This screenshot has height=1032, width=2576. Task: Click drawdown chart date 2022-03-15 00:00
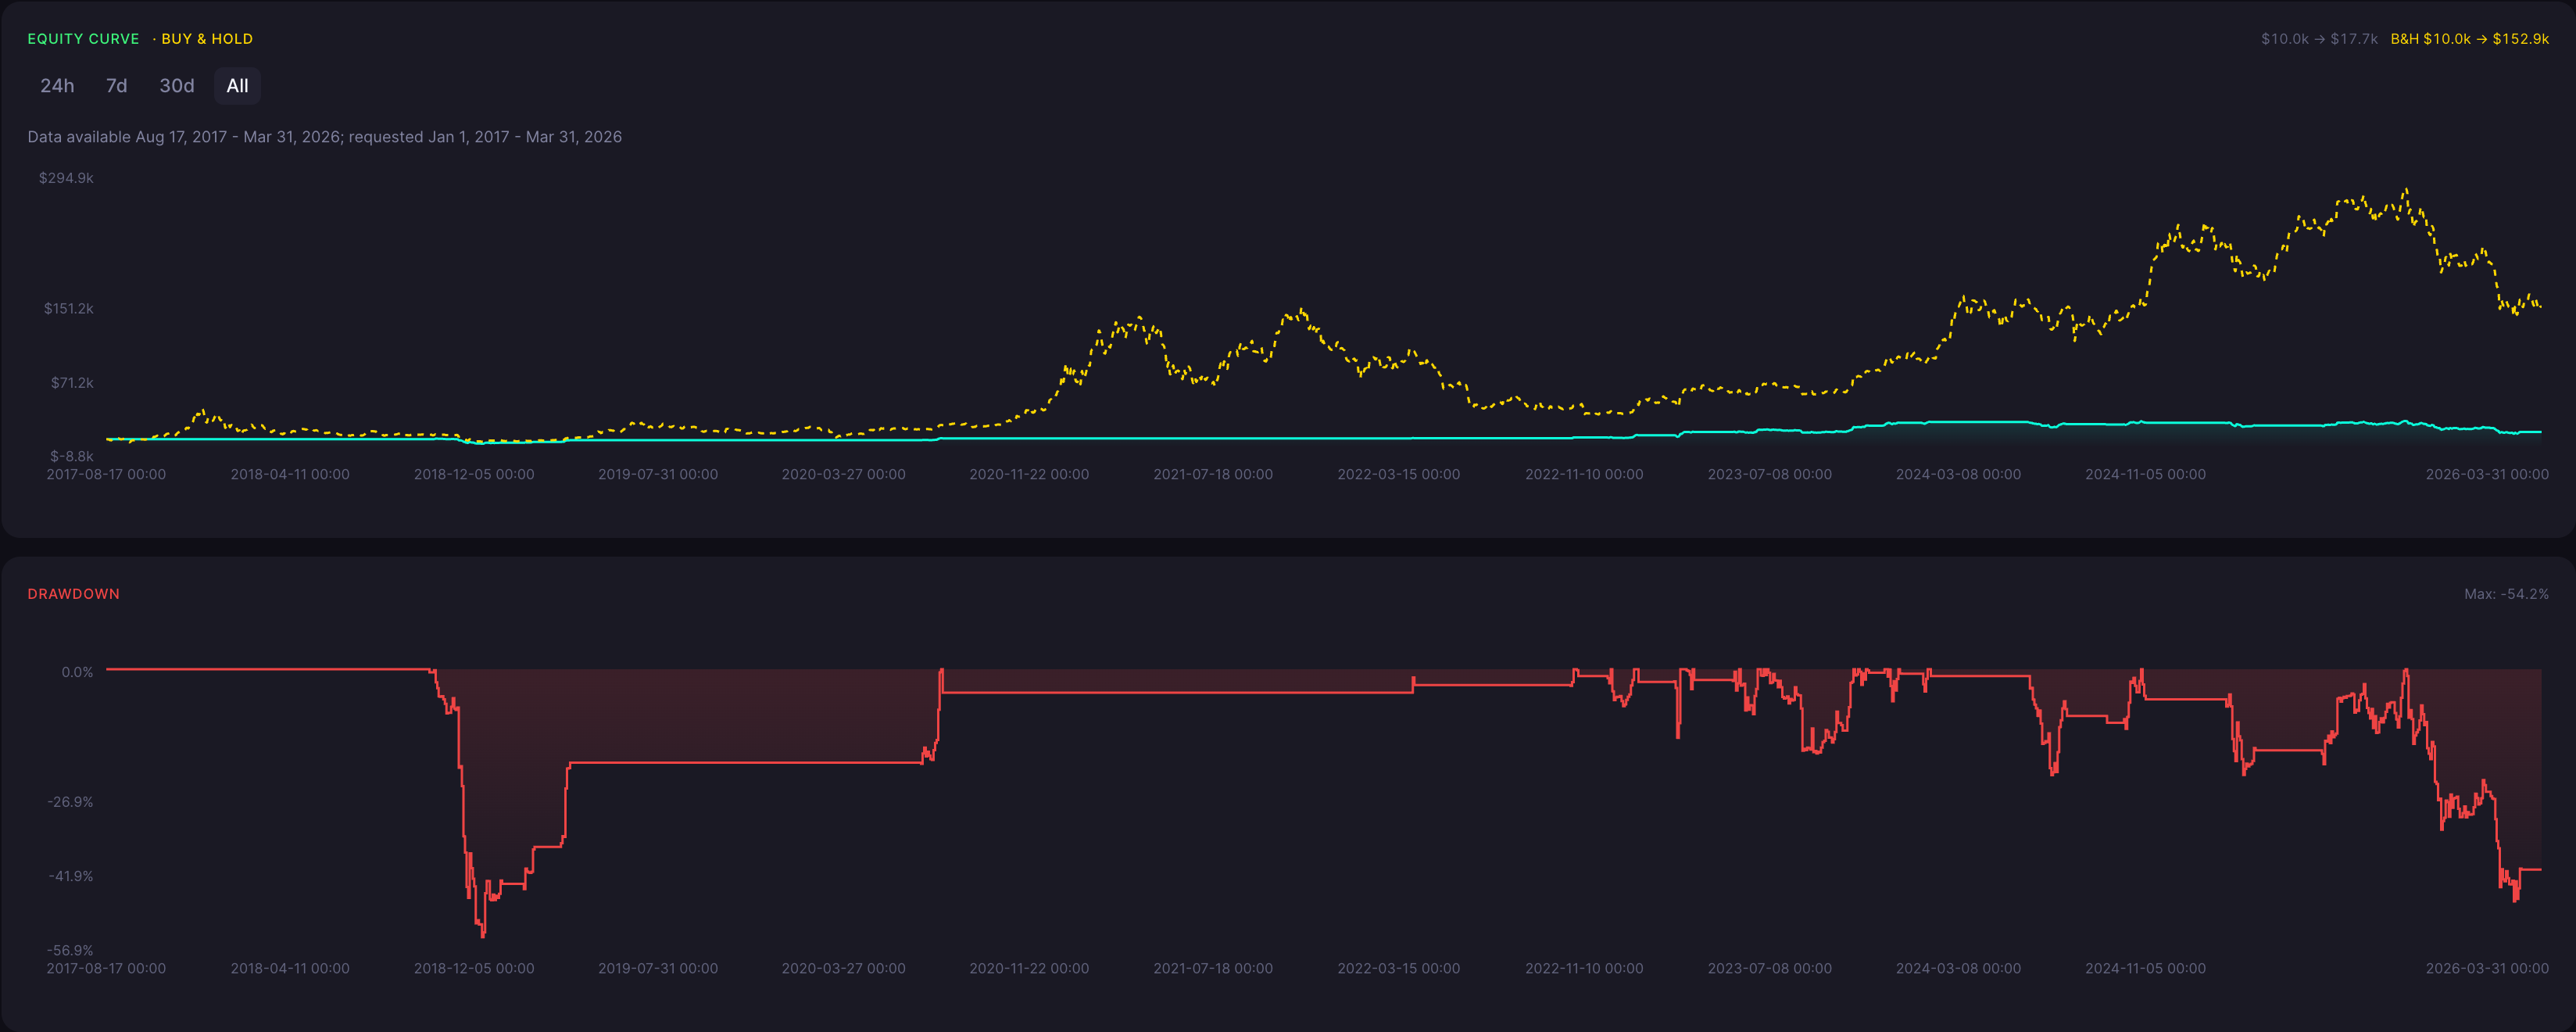tap(1398, 968)
